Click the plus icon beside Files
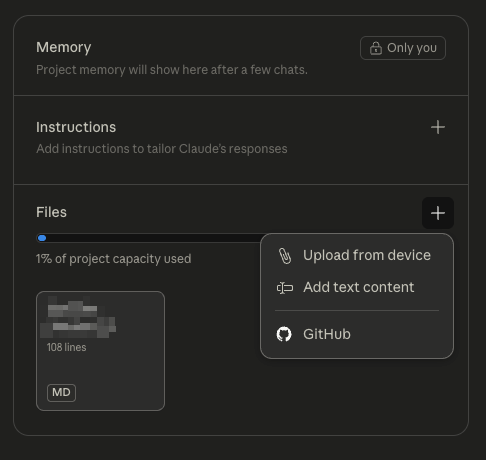Image resolution: width=486 pixels, height=460 pixels. (x=438, y=213)
